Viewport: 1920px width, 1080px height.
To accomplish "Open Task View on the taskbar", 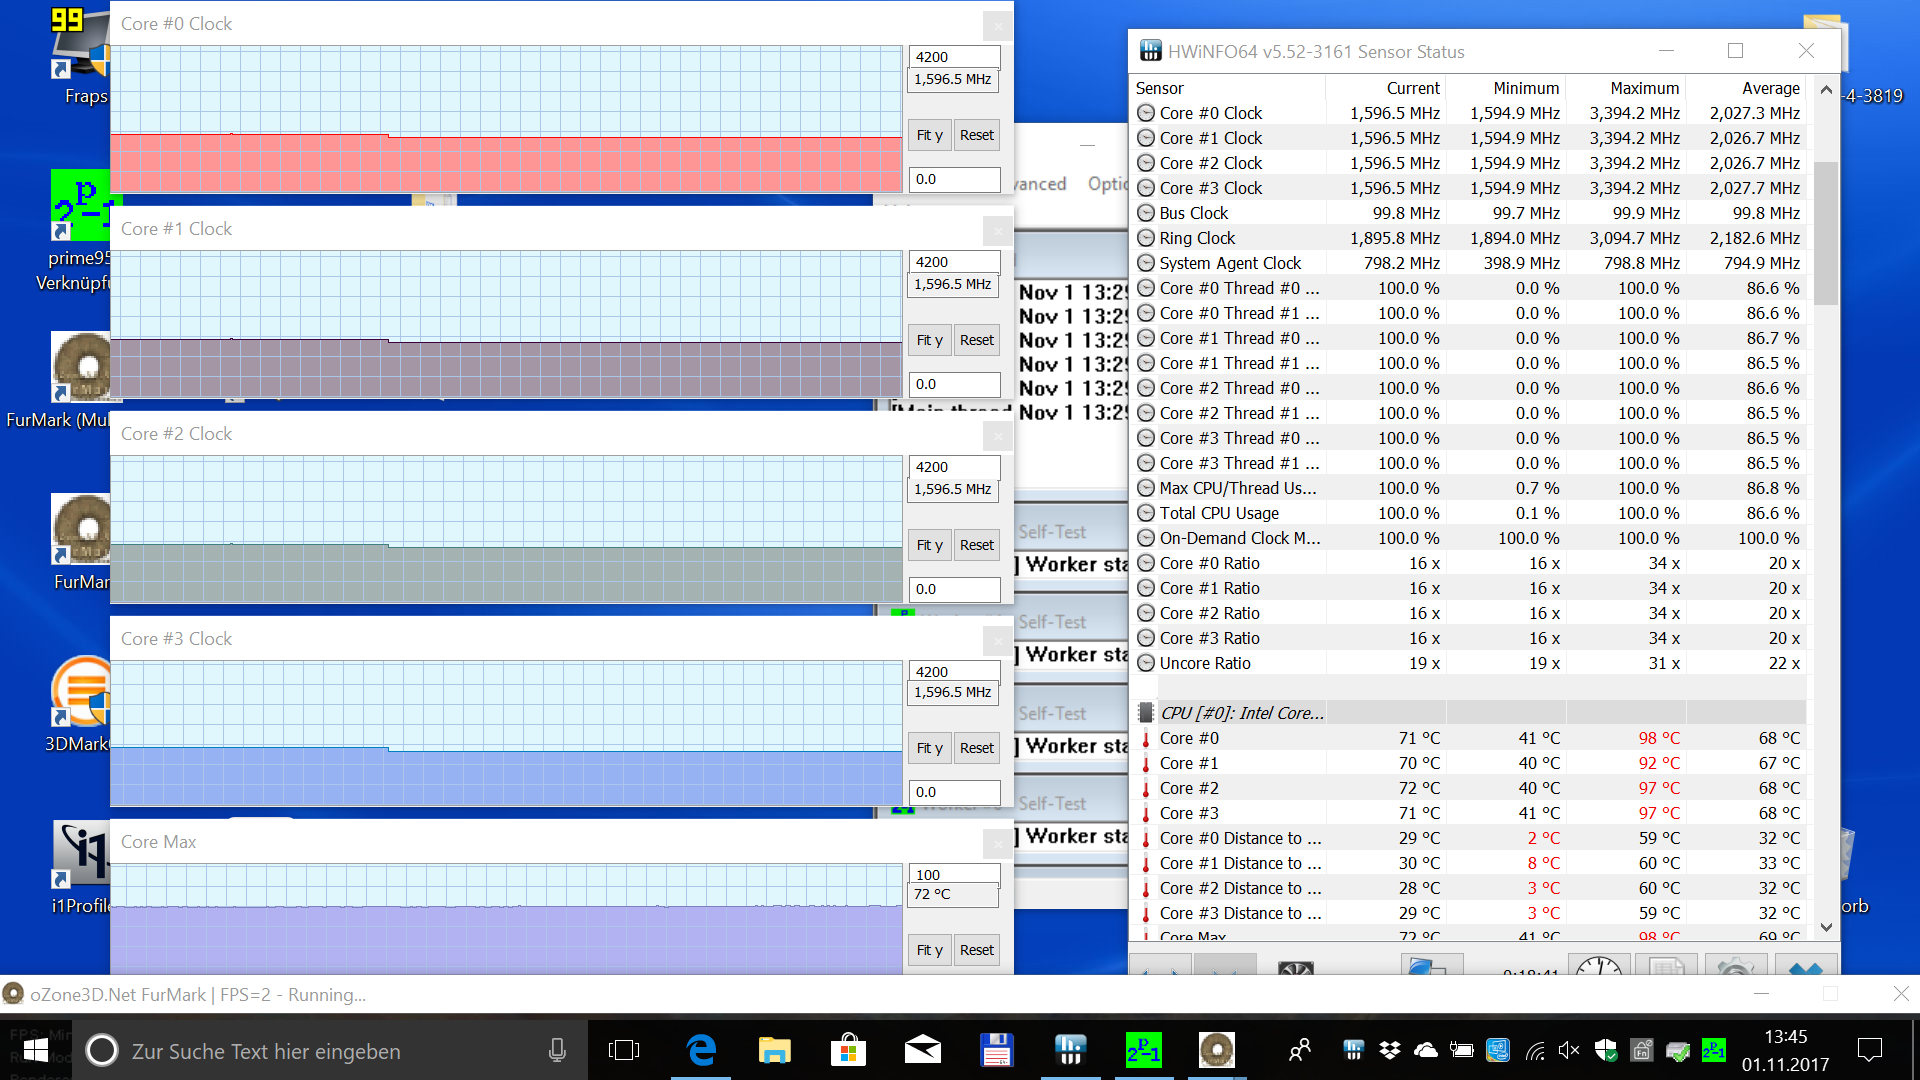I will [624, 1050].
